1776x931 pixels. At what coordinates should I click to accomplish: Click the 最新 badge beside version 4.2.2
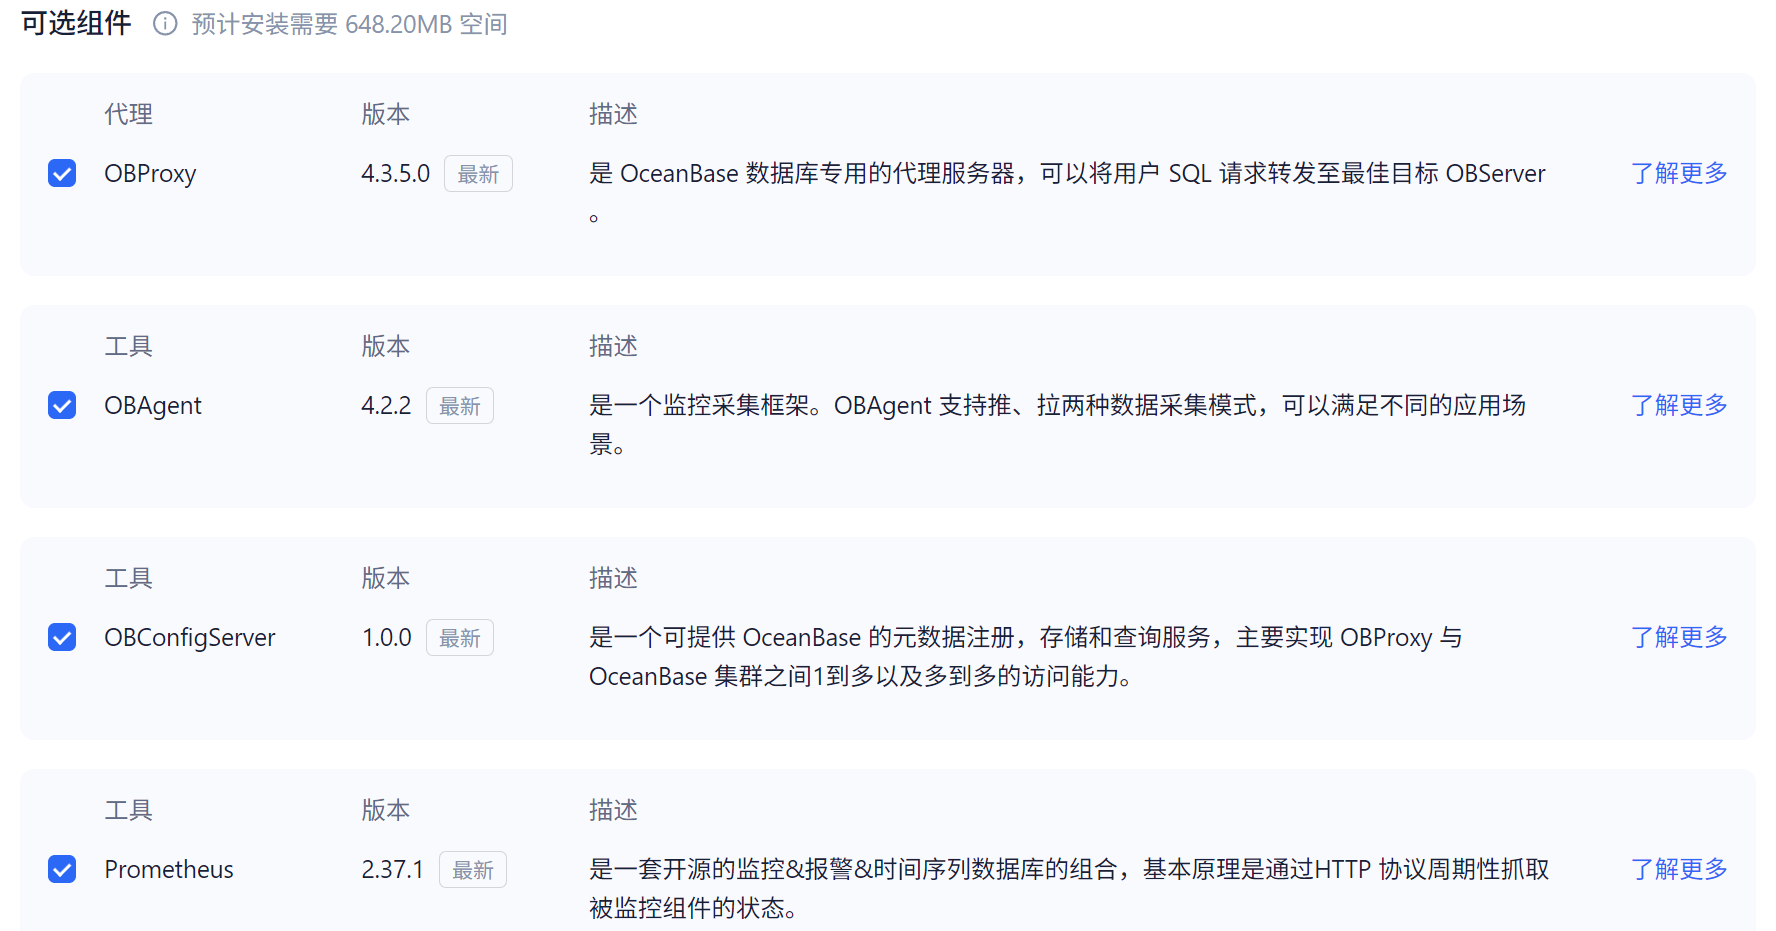460,406
